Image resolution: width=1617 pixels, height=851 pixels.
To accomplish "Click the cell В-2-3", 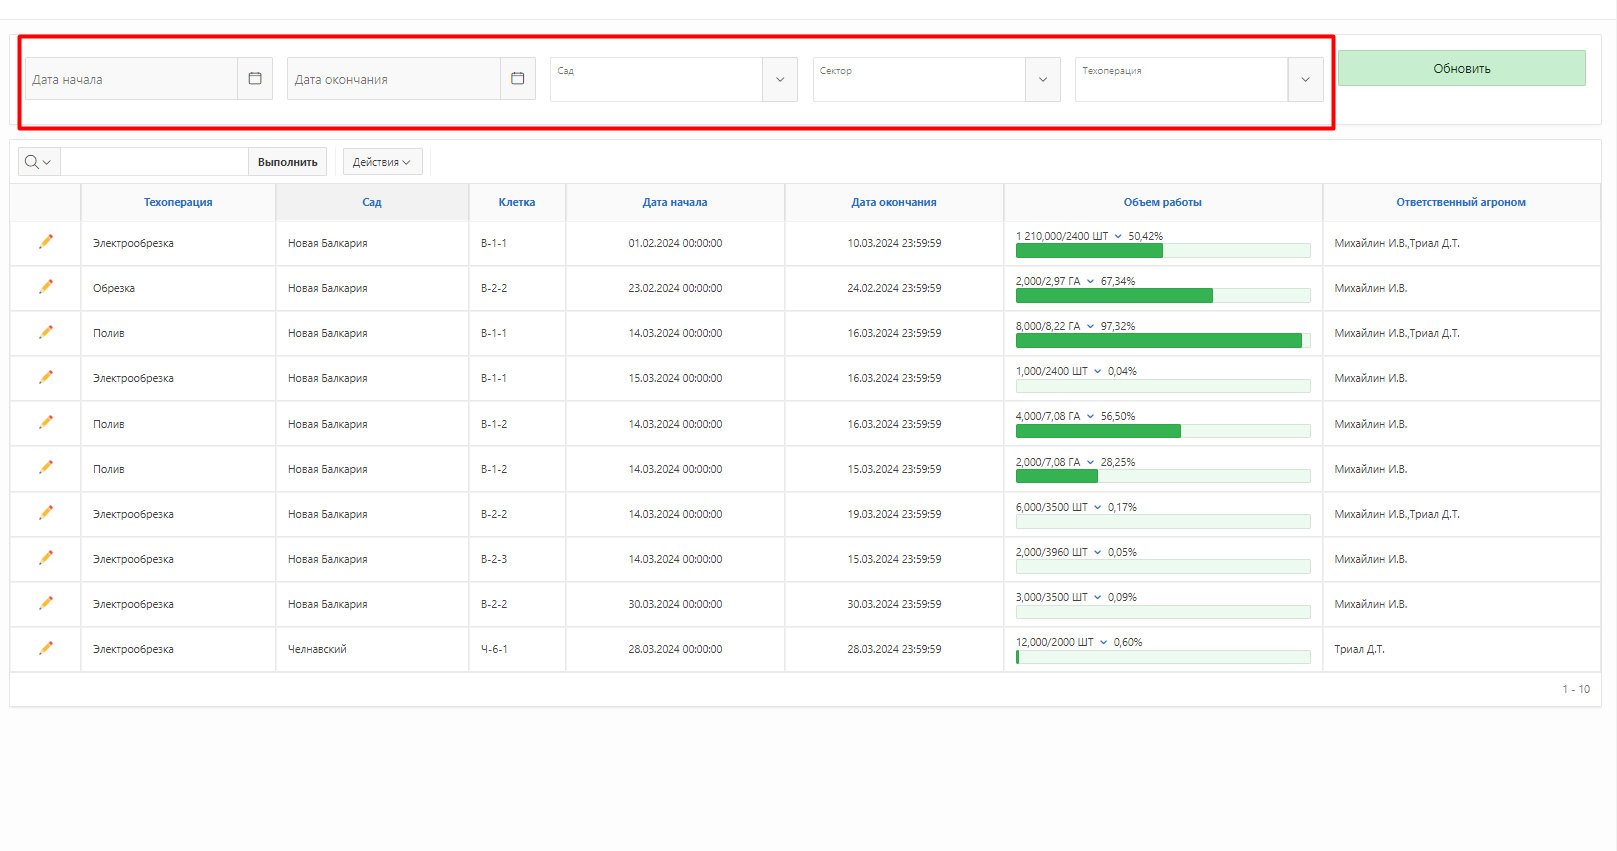I will [x=494, y=559].
